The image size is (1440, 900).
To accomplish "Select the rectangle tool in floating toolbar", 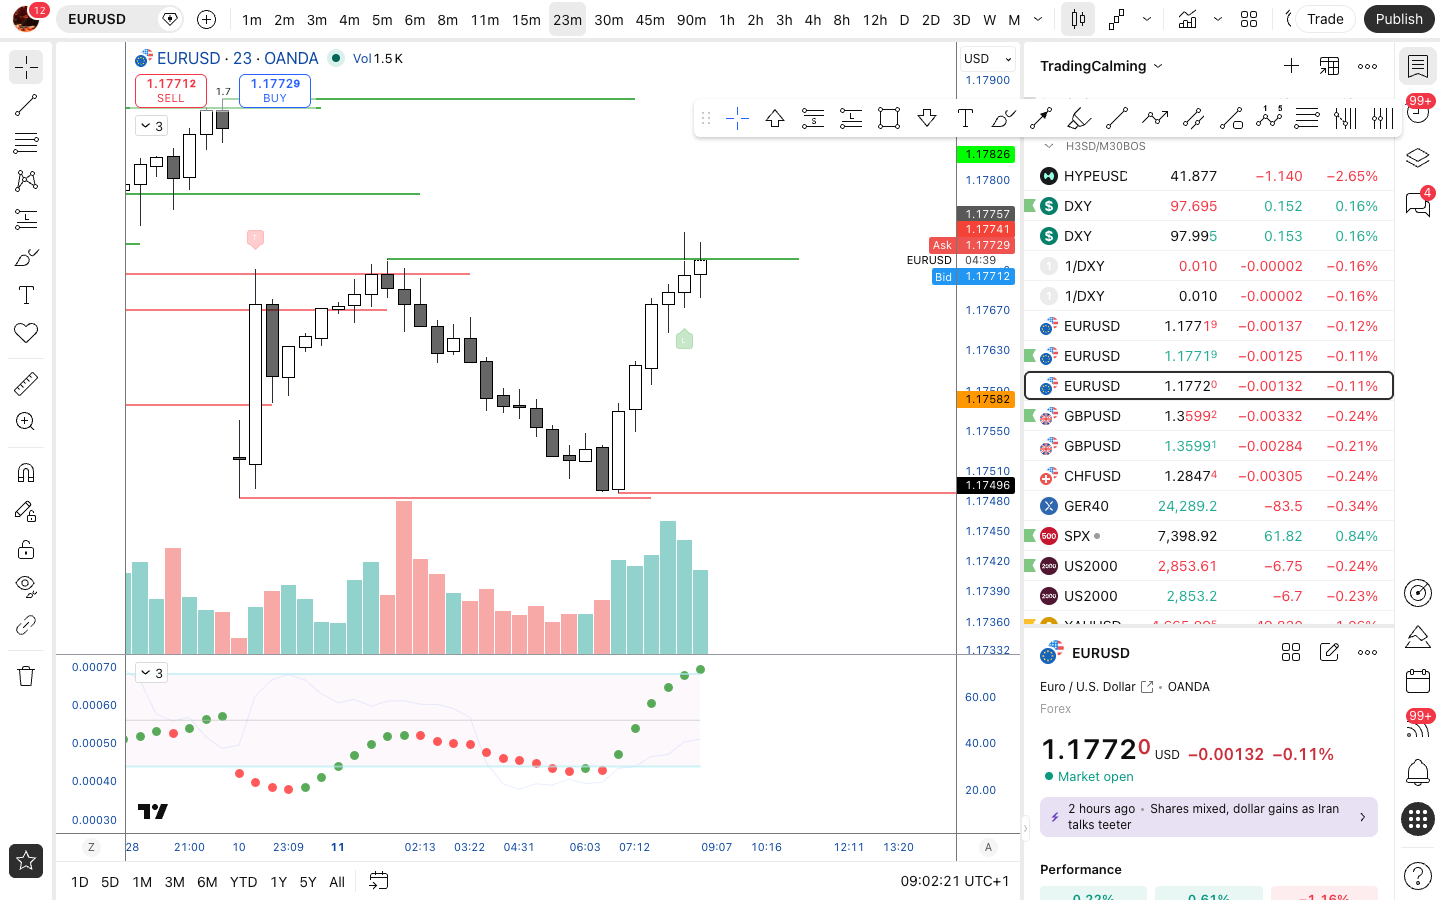I will click(x=889, y=118).
